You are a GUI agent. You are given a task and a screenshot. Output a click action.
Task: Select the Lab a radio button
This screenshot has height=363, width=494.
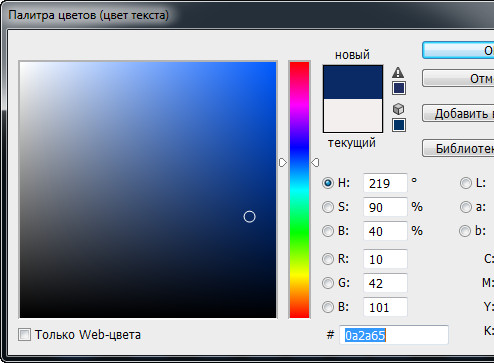point(466,207)
